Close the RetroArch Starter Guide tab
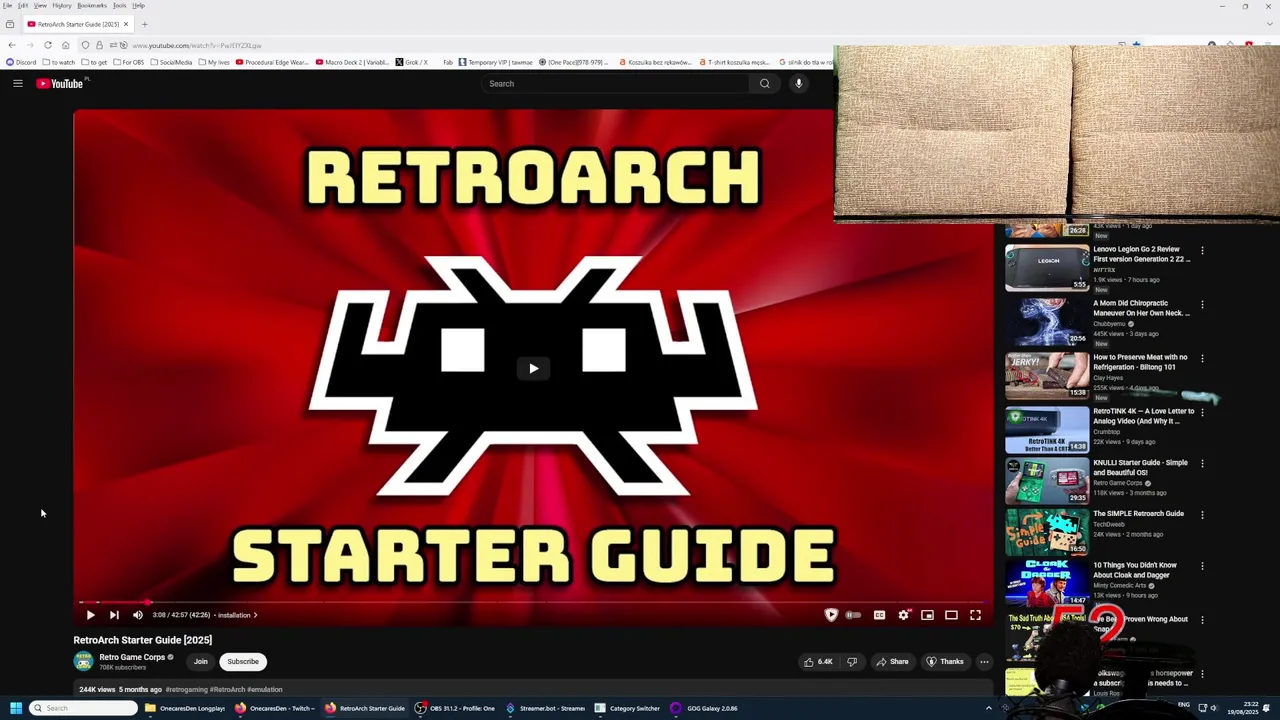 click(x=125, y=24)
